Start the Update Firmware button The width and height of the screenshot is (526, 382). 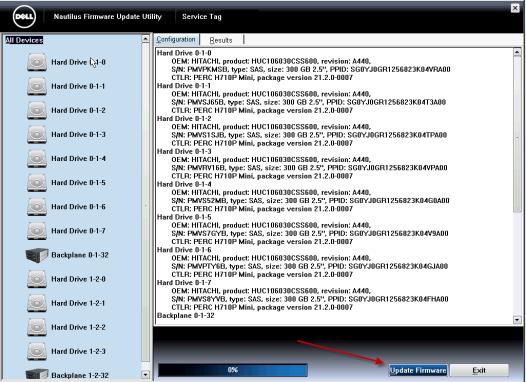(x=418, y=370)
